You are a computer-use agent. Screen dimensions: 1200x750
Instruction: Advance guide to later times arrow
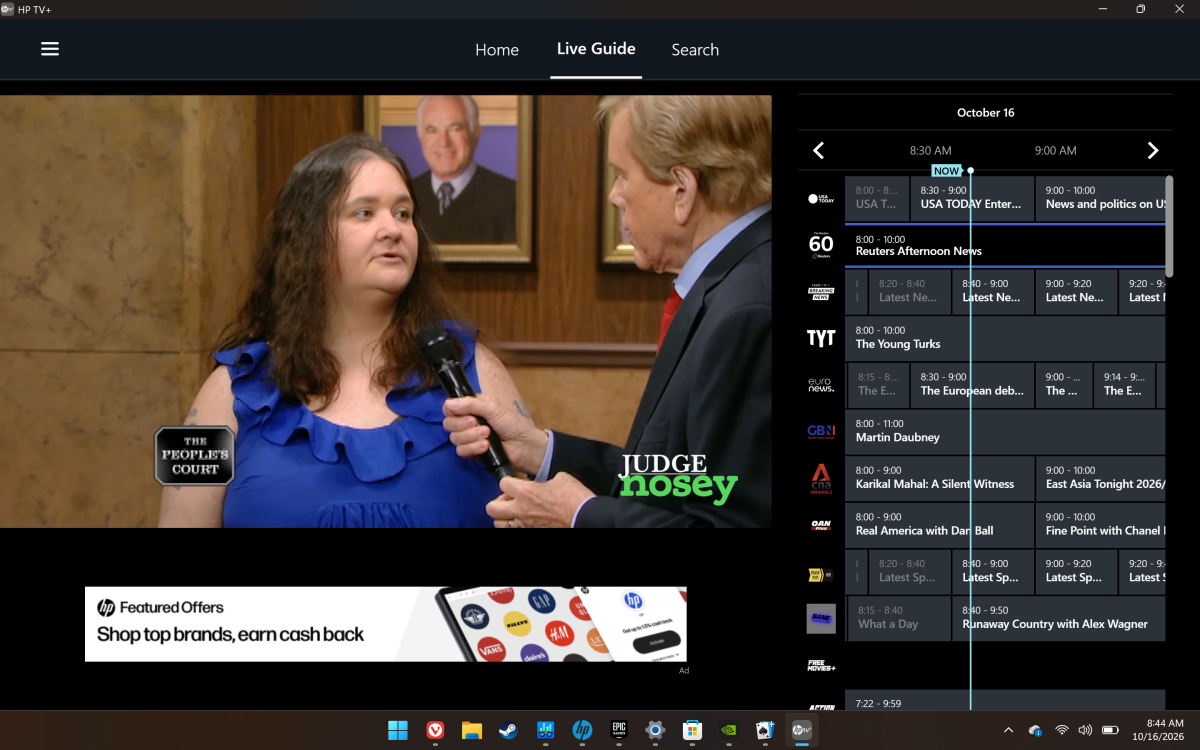[1152, 150]
